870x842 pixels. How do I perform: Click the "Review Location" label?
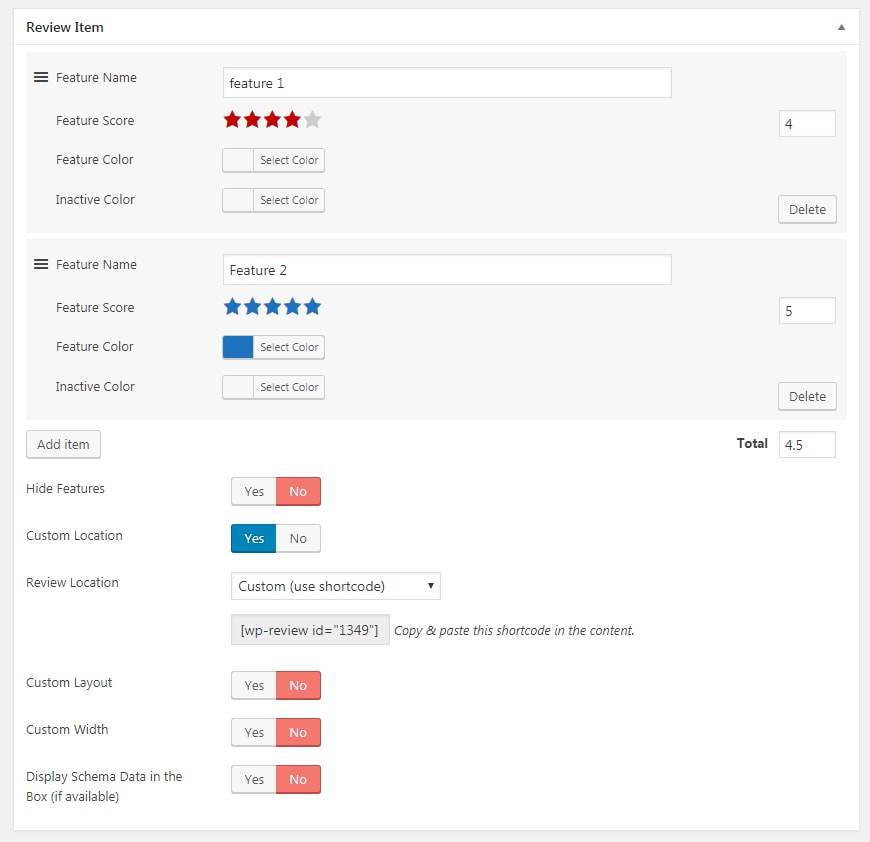(x=72, y=582)
